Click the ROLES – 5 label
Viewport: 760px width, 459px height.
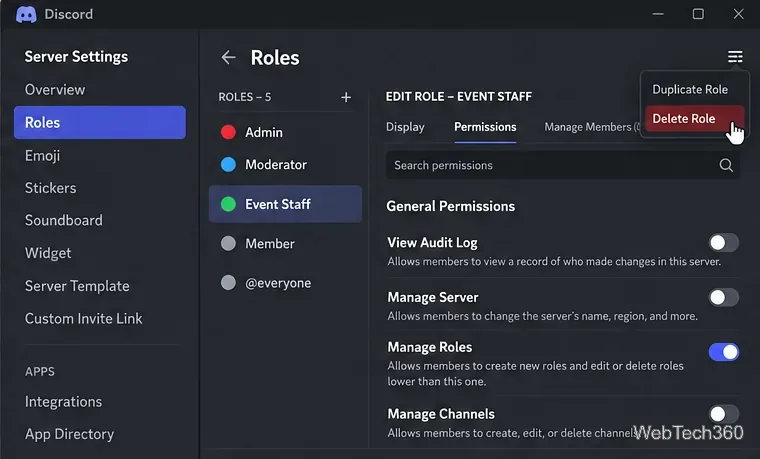[245, 97]
